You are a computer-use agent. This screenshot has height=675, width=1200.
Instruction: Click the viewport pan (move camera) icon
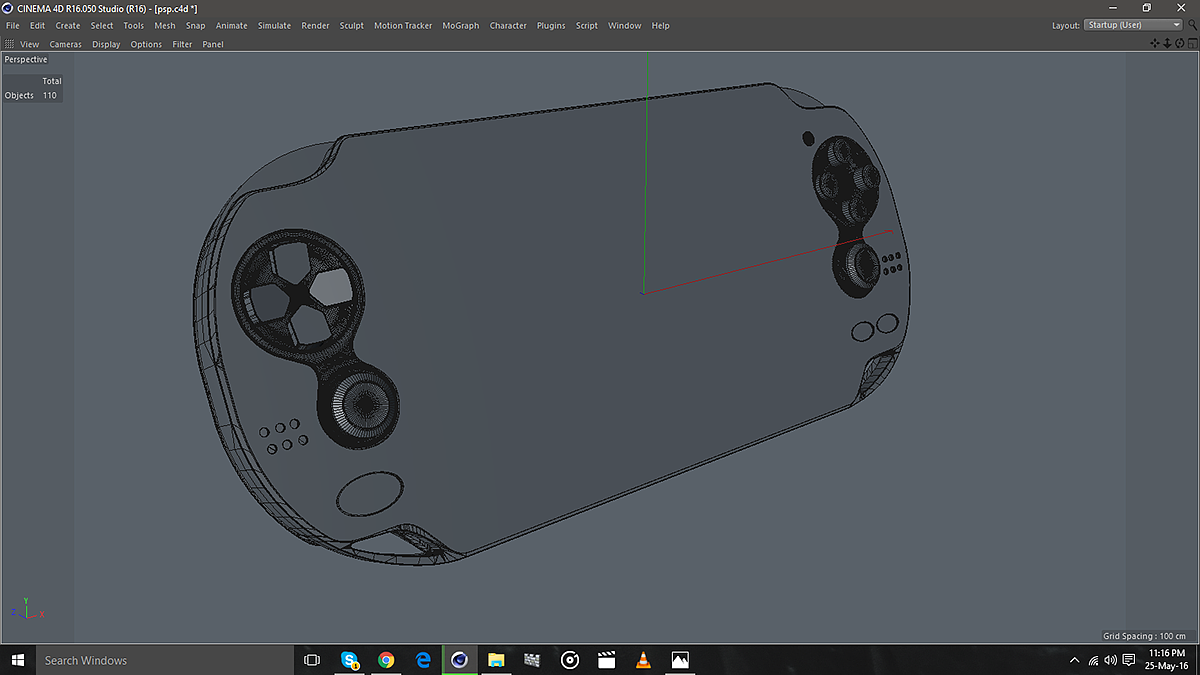pos(1155,43)
